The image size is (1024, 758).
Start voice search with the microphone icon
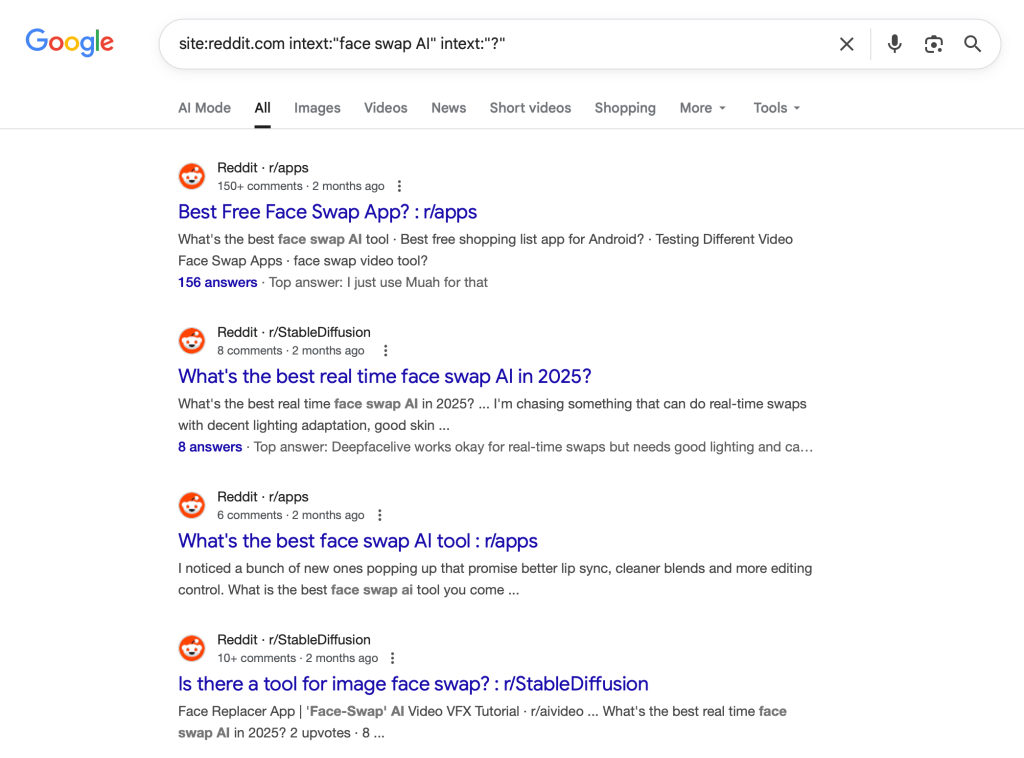coord(894,44)
